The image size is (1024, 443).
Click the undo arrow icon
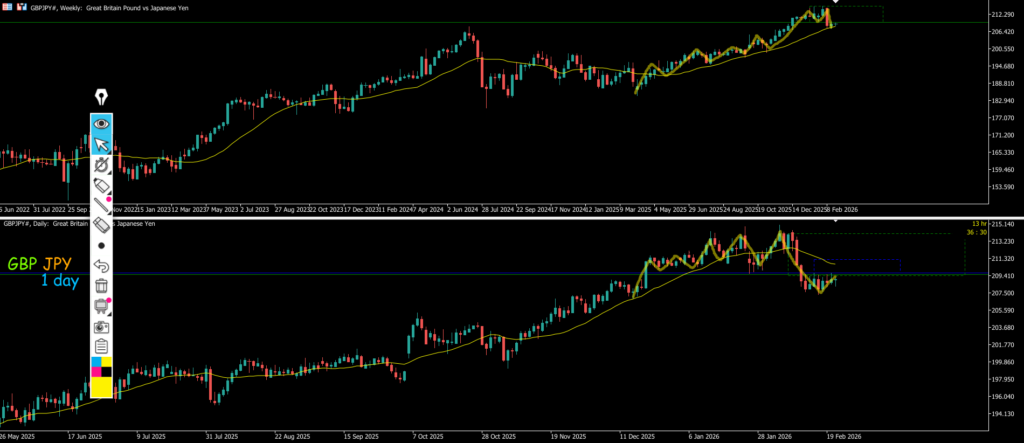click(101, 266)
